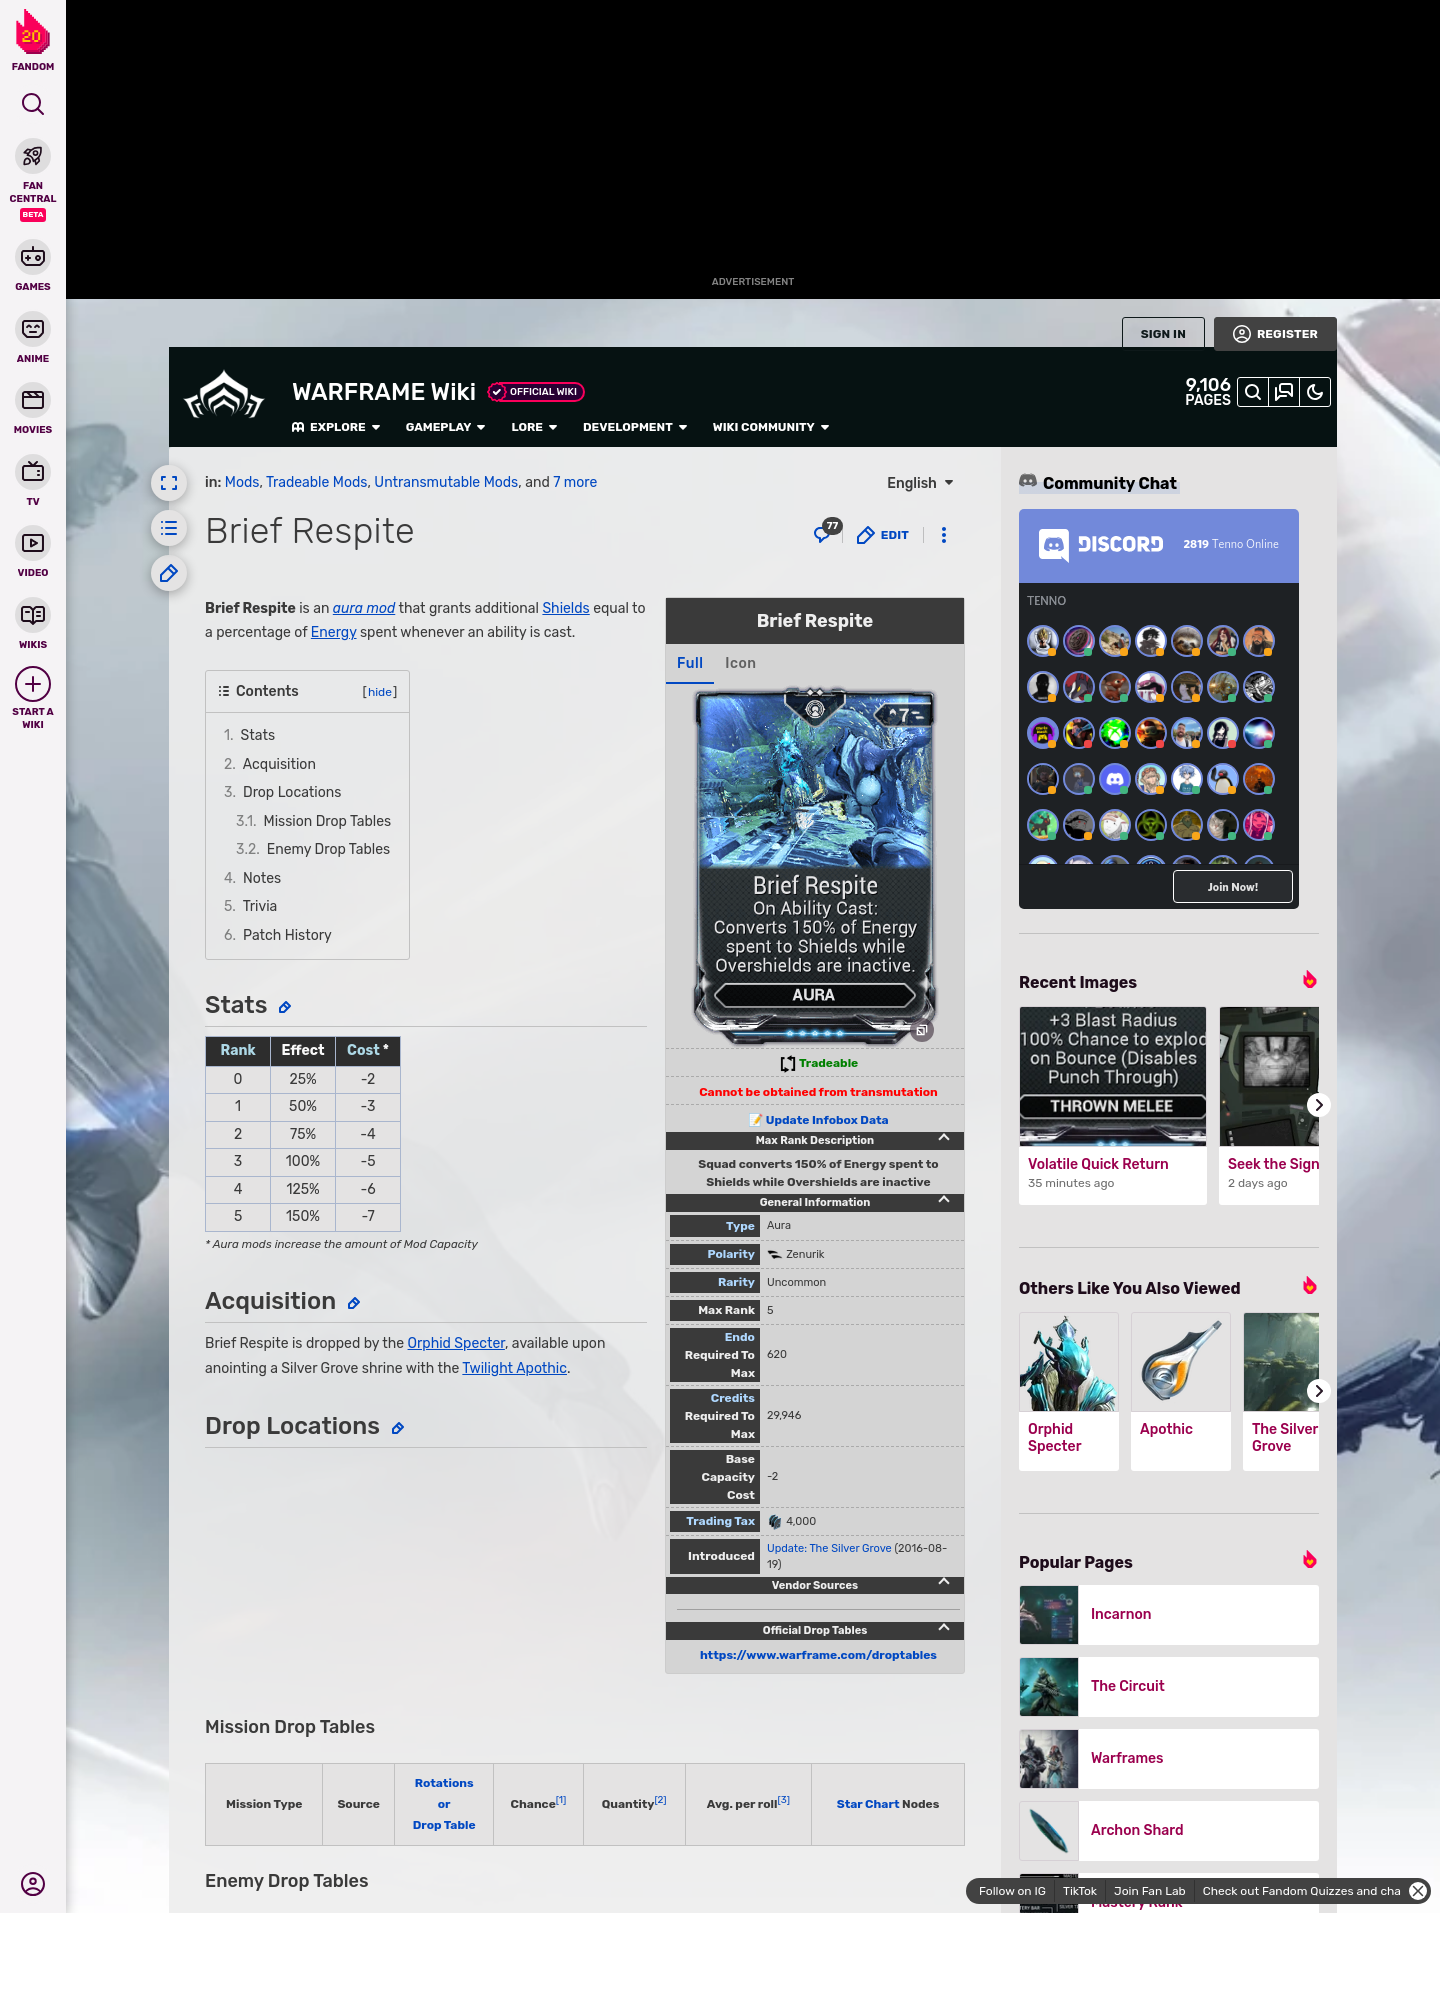Open the Development dropdown menu
Image resolution: width=1440 pixels, height=2000 pixels.
click(635, 427)
